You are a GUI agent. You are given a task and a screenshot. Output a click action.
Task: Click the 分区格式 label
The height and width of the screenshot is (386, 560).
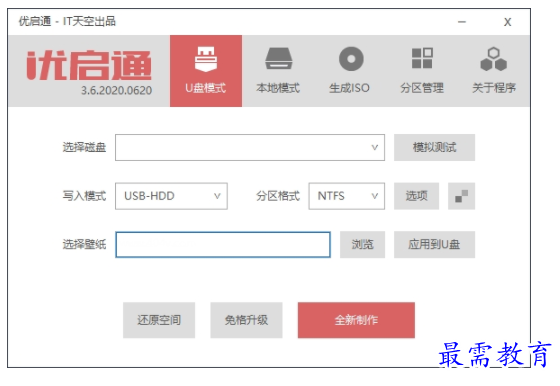278,196
